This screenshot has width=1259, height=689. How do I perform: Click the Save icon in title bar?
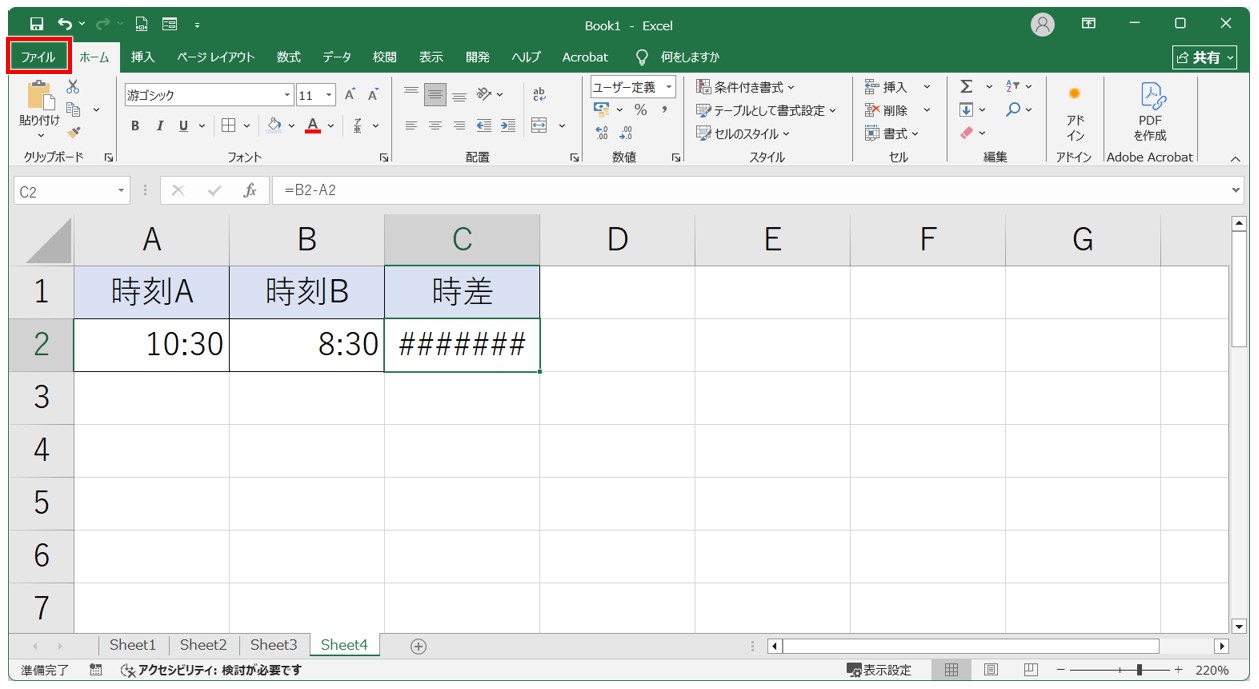pyautogui.click(x=36, y=24)
